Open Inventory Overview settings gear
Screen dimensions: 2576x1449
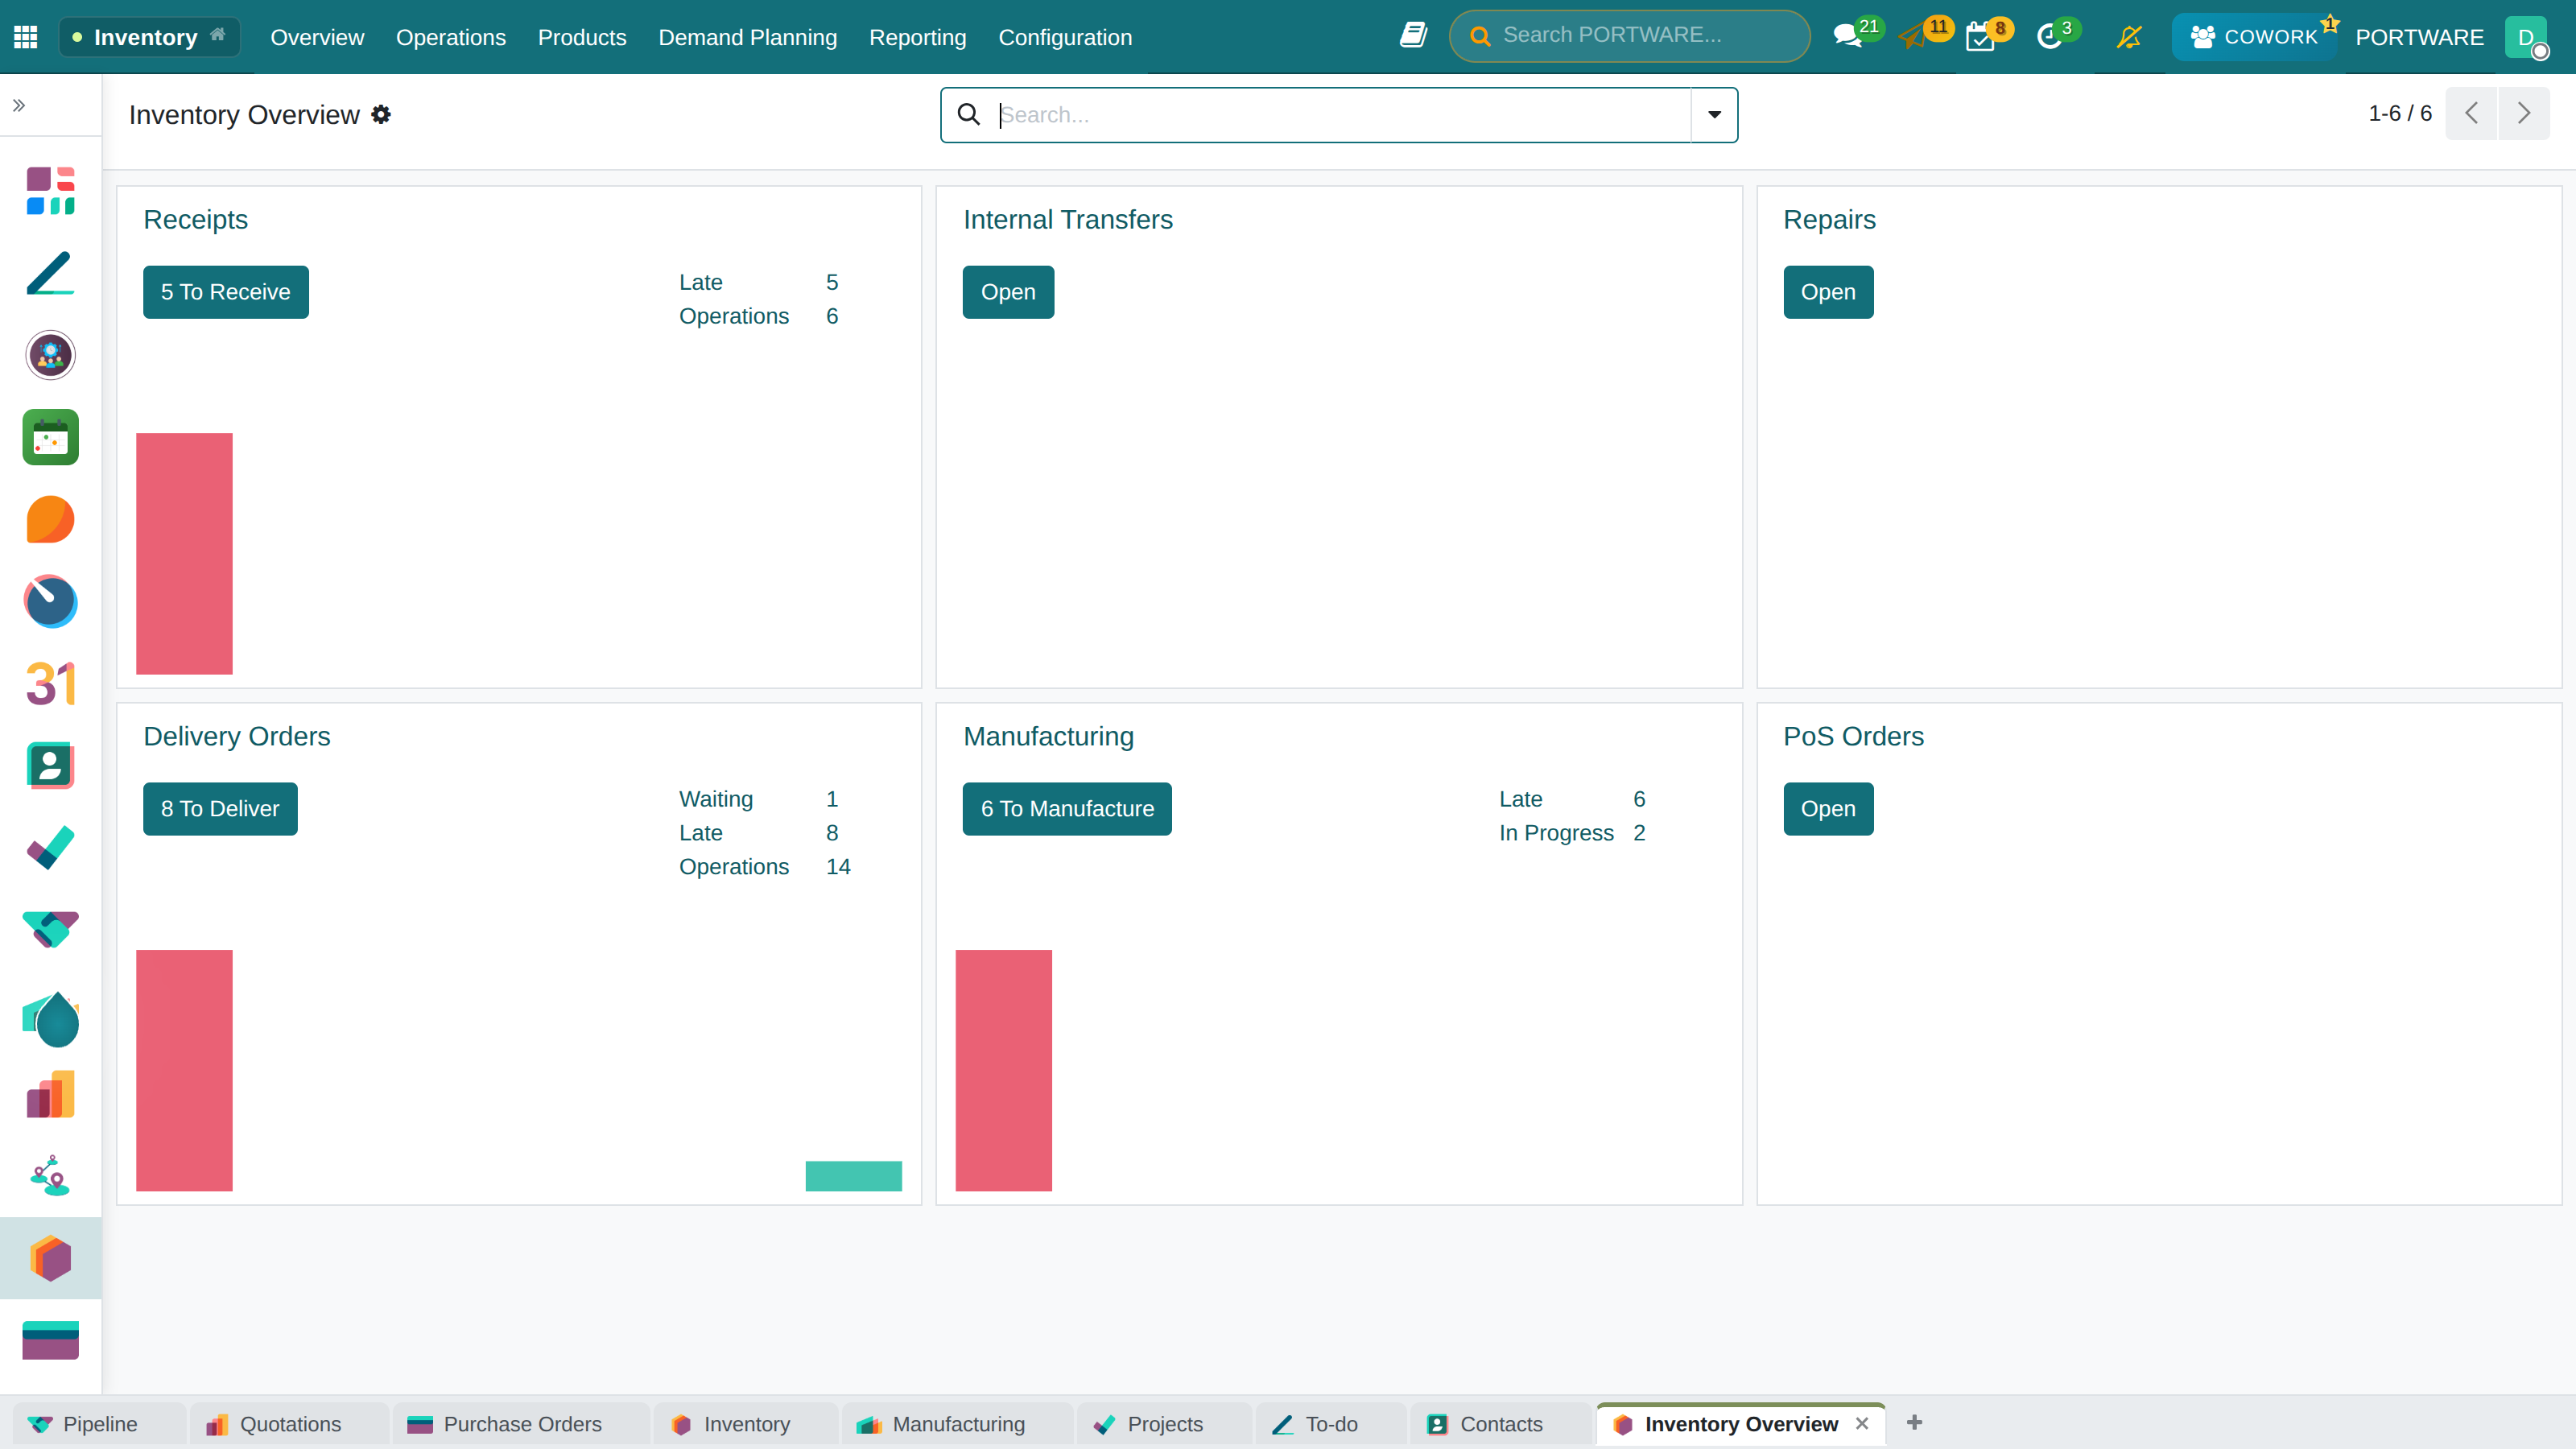(381, 115)
